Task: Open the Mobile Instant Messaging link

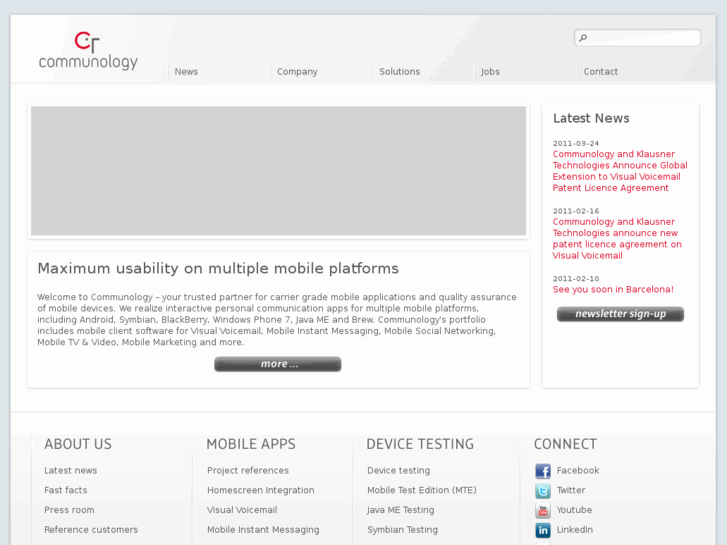Action: coord(263,529)
